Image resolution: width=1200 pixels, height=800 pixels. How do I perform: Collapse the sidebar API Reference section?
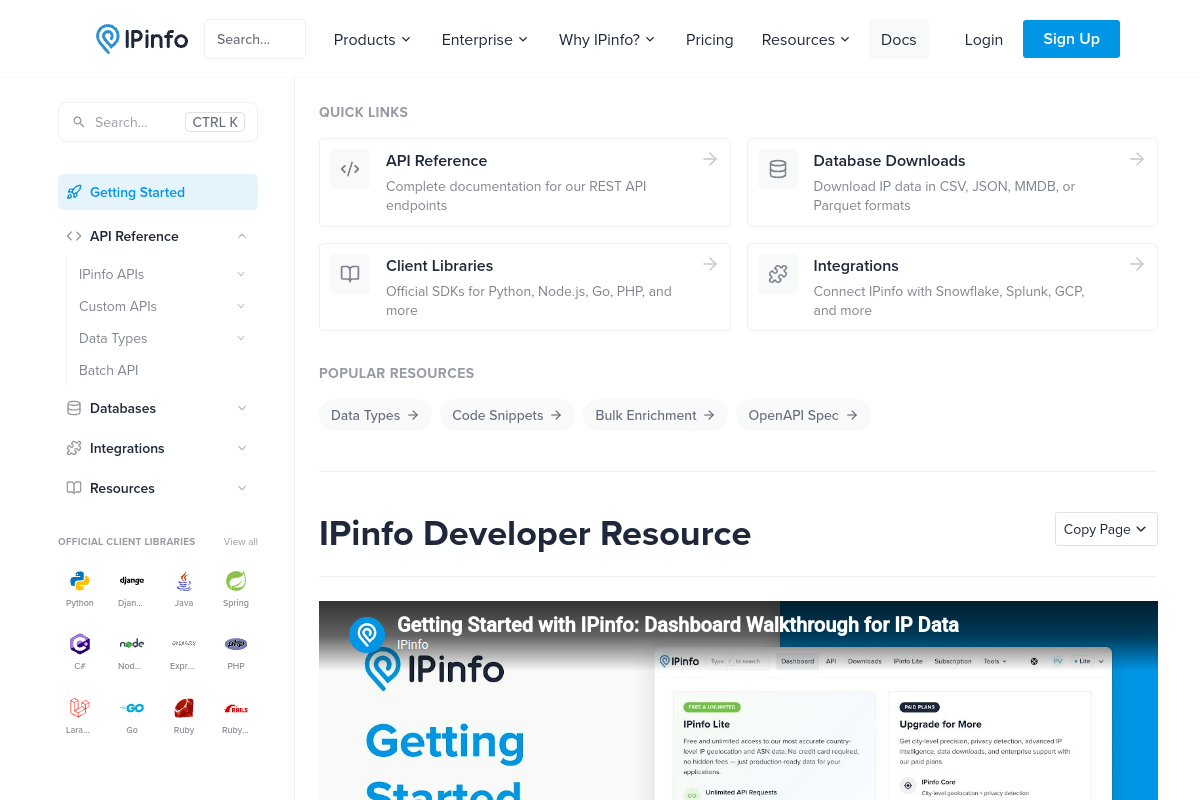[242, 236]
